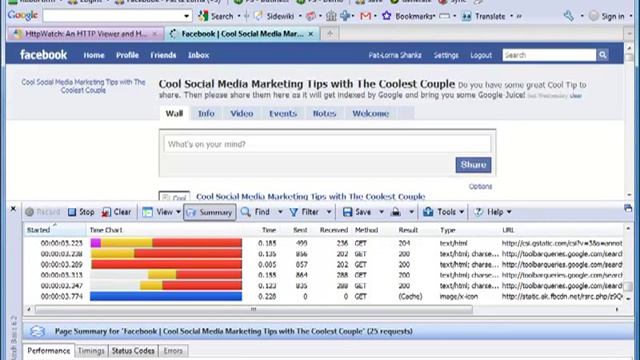Screen dimensions: 640x360
Task: Click the Google logo on the toolbar
Action: [x=23, y=16]
